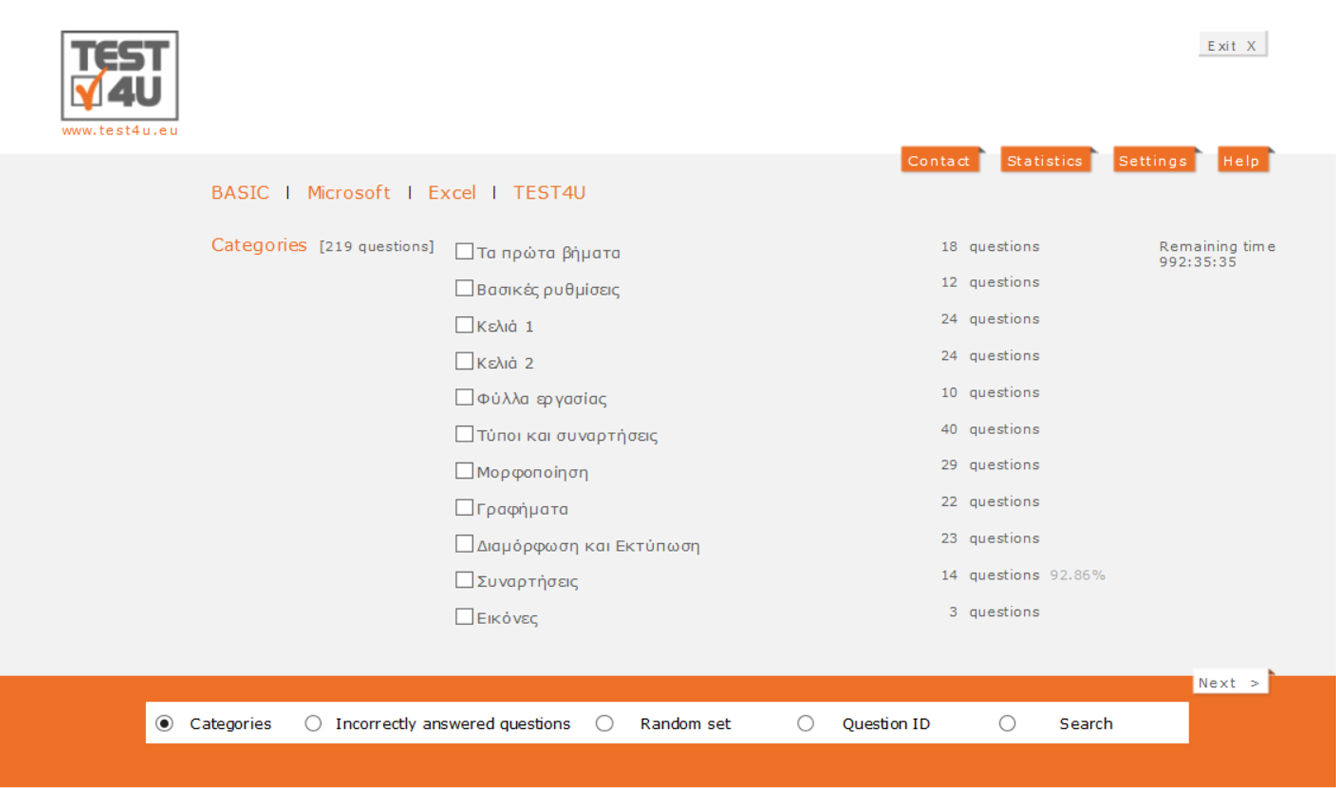The width and height of the screenshot is (1336, 788).
Task: Check the Εικόνες category
Action: [x=464, y=616]
